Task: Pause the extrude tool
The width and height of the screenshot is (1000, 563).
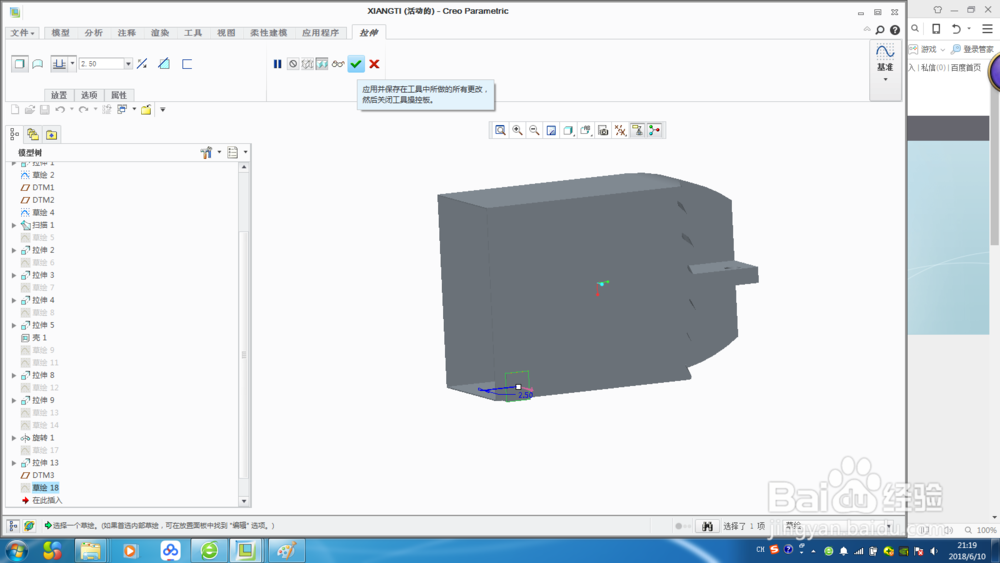Action: [277, 64]
